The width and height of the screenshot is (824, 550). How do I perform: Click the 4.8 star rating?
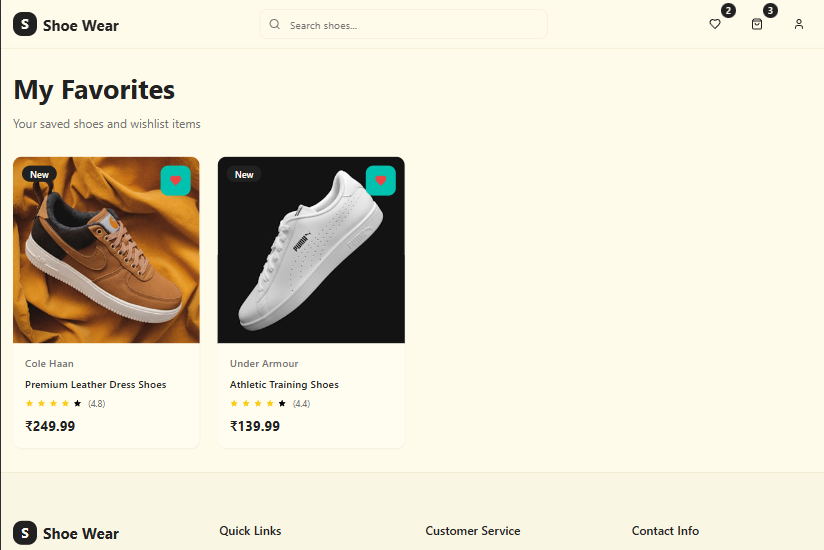65,404
